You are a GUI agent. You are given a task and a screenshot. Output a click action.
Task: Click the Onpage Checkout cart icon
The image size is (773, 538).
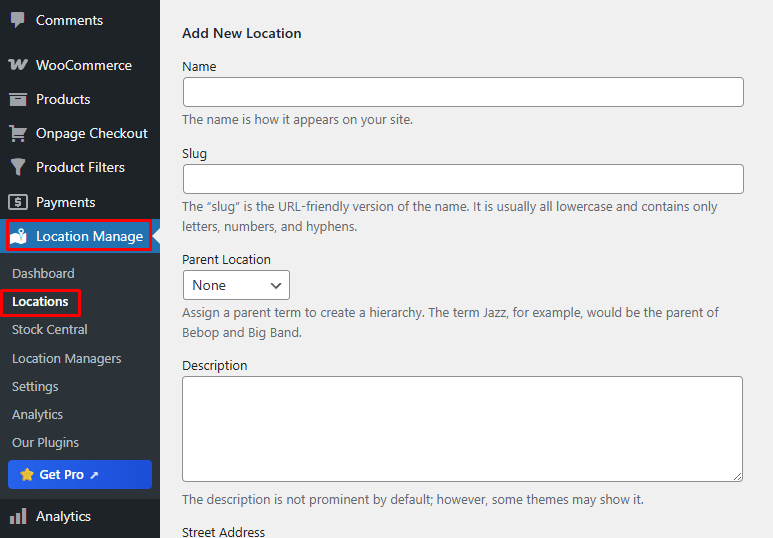(x=18, y=133)
